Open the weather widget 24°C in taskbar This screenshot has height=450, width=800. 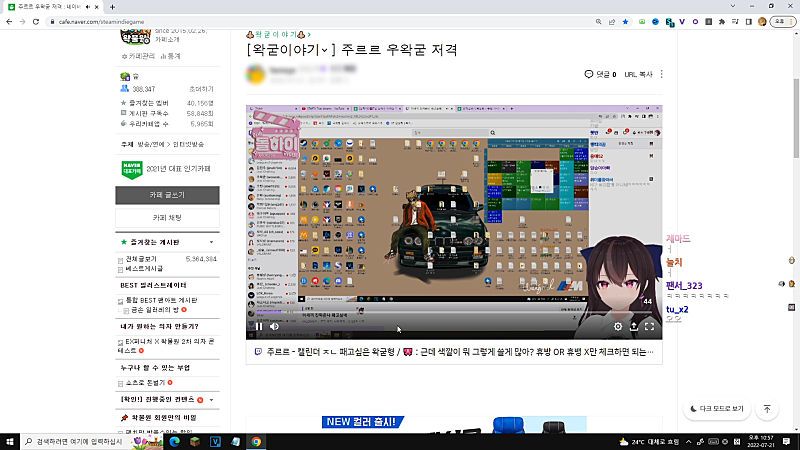tap(649, 442)
